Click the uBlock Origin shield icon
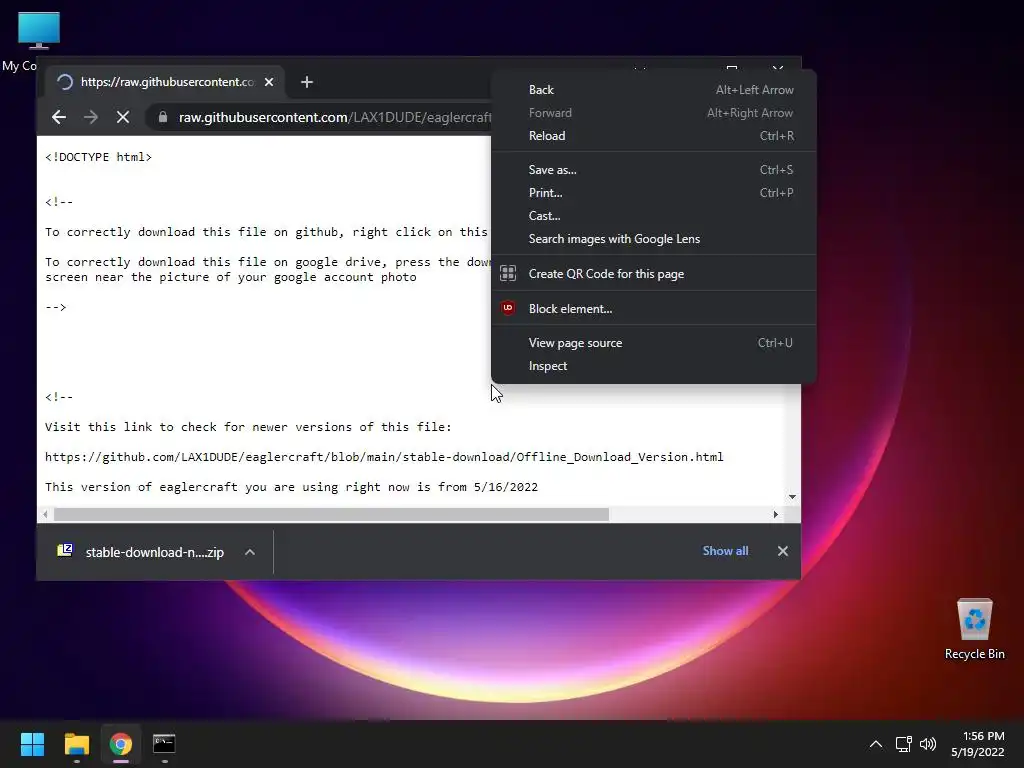 [x=508, y=308]
